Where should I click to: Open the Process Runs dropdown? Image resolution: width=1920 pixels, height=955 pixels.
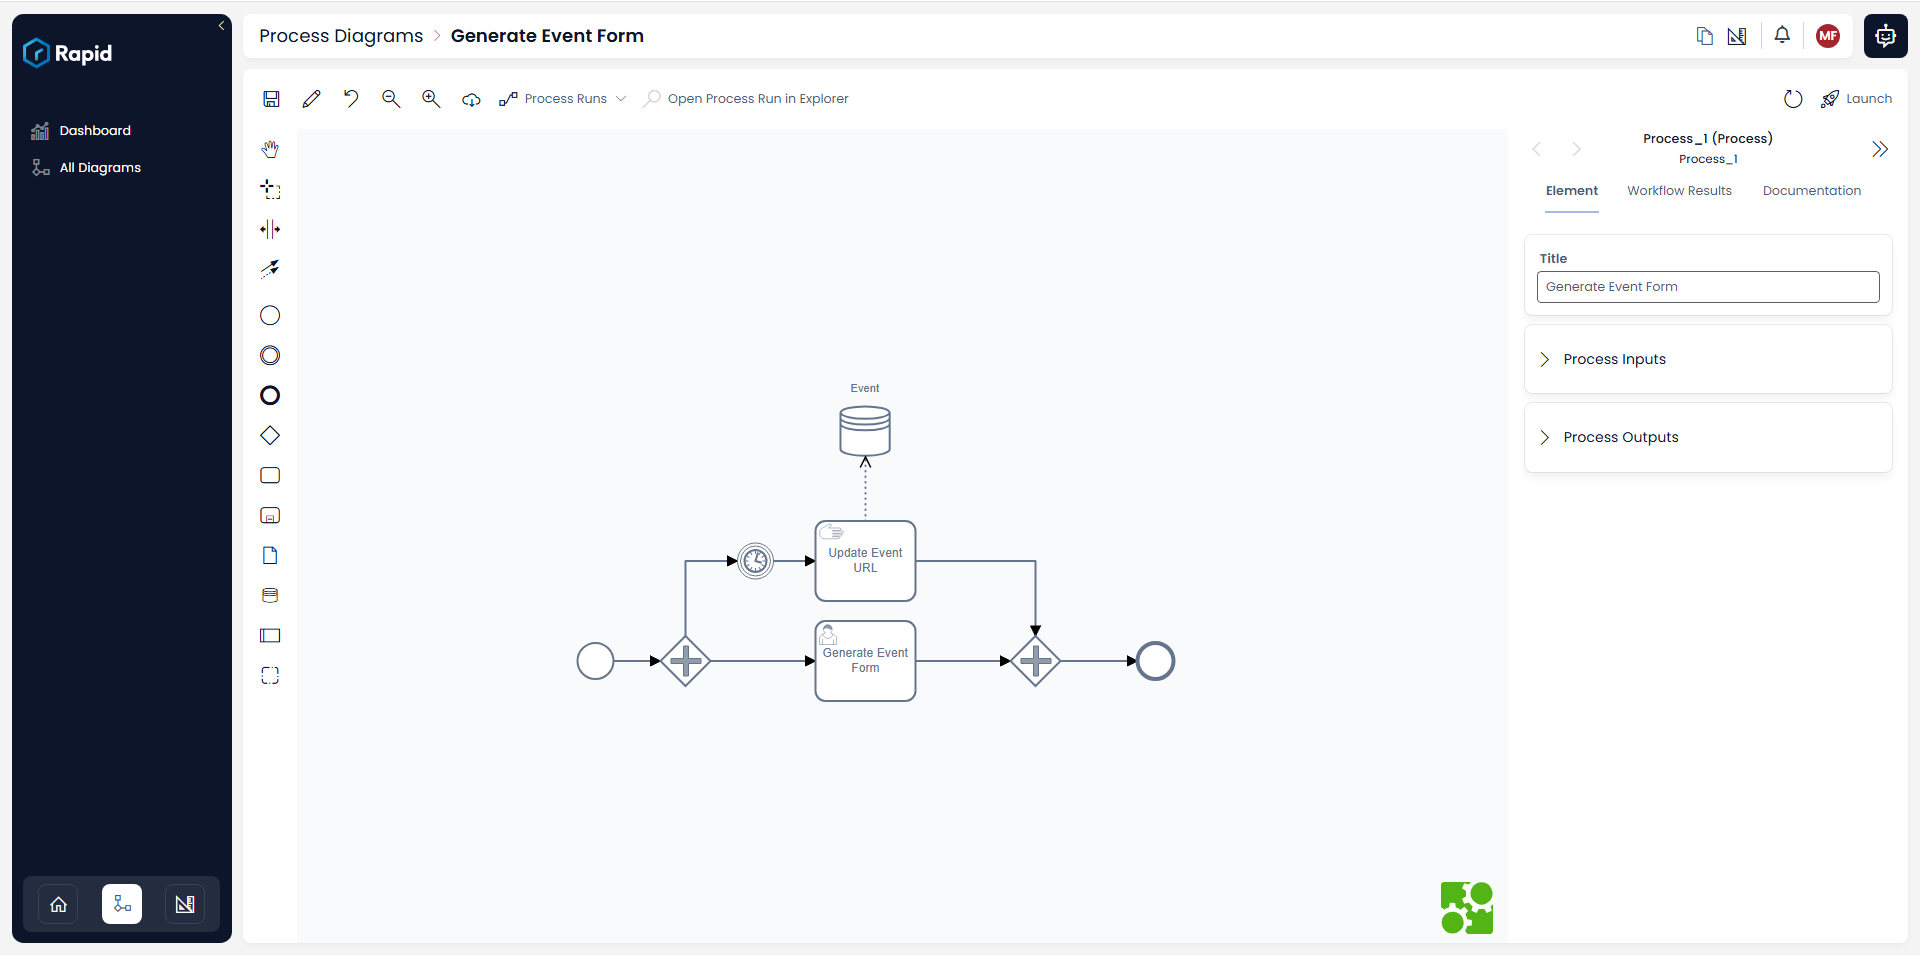[x=563, y=99]
